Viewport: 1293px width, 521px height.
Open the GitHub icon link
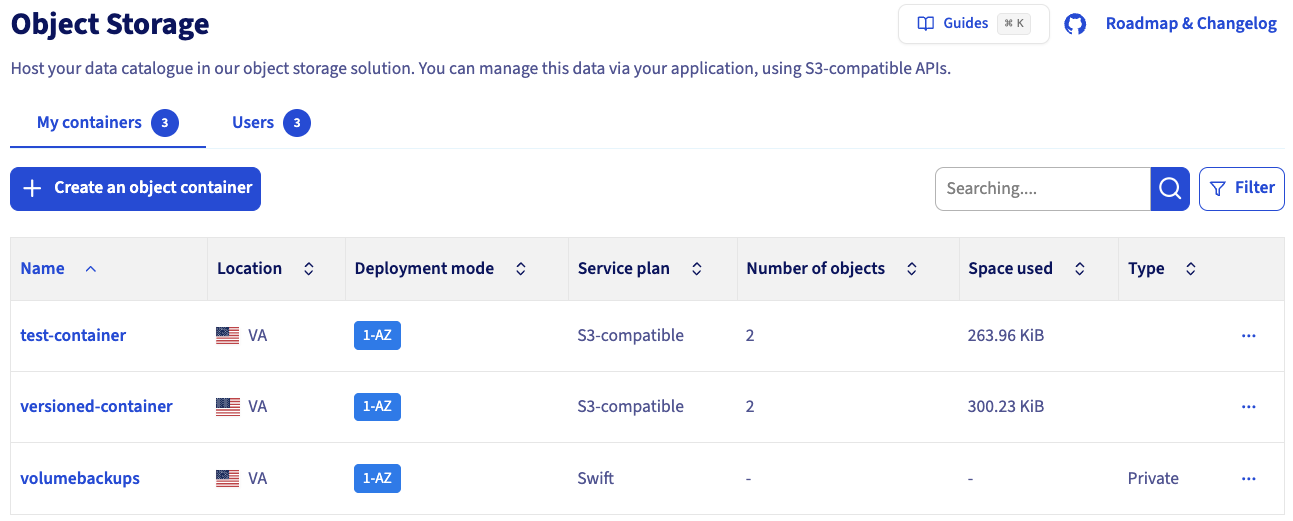coord(1075,24)
